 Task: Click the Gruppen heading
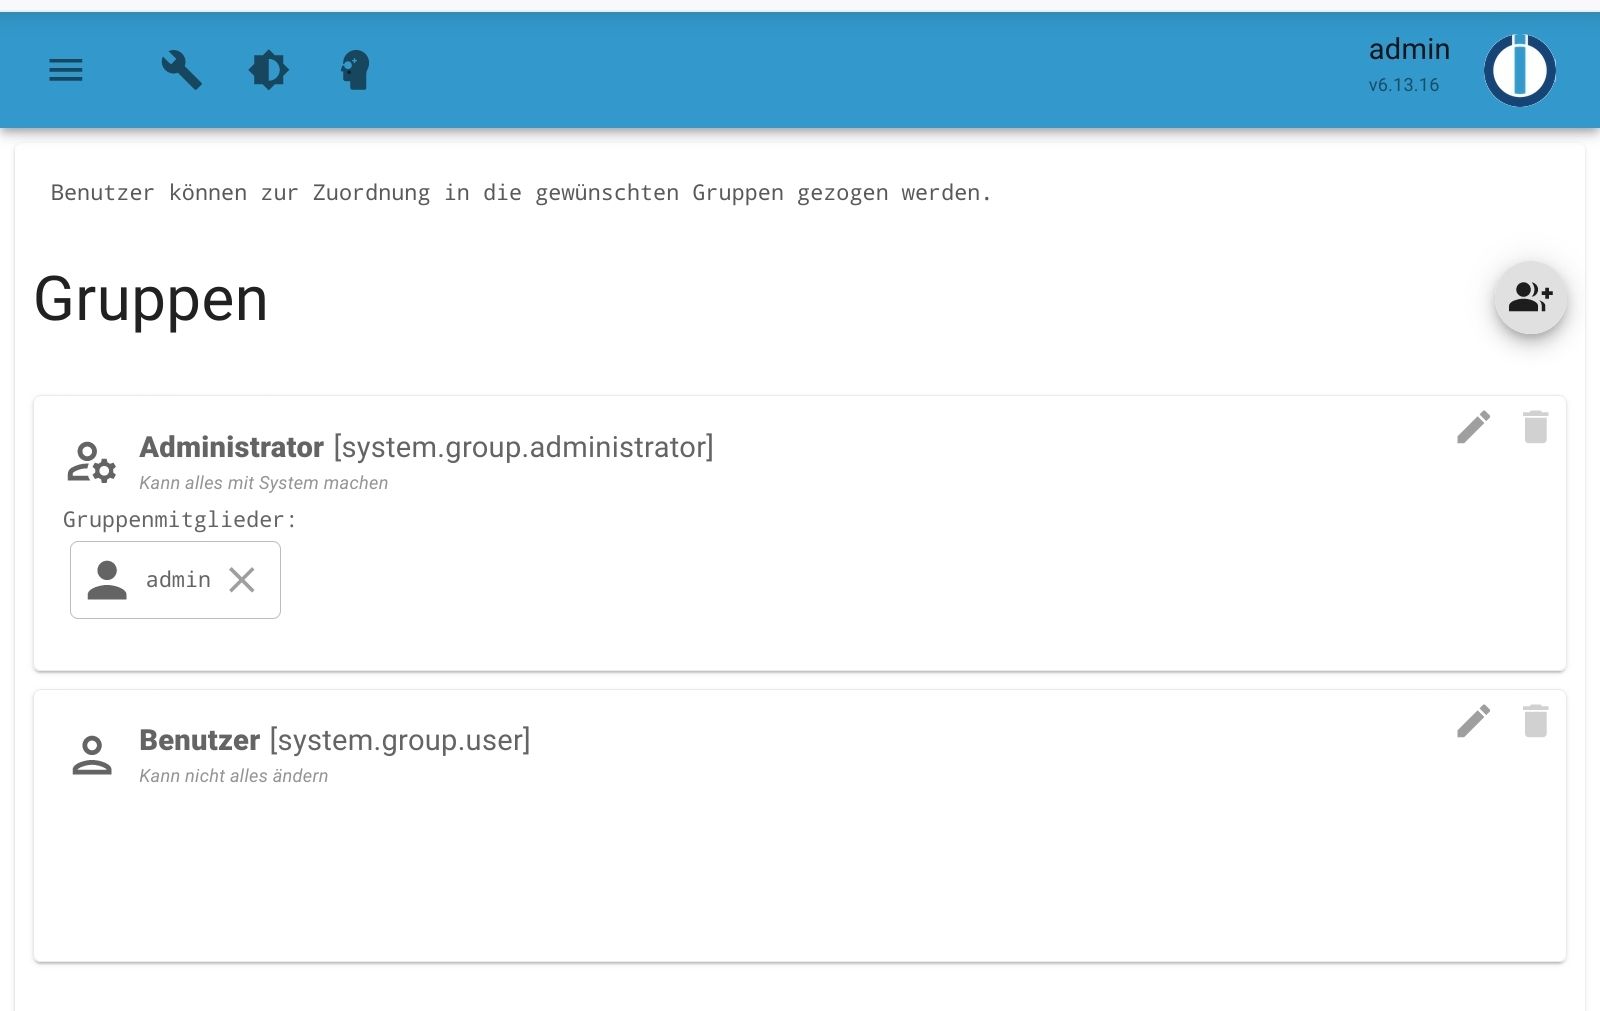click(x=151, y=299)
